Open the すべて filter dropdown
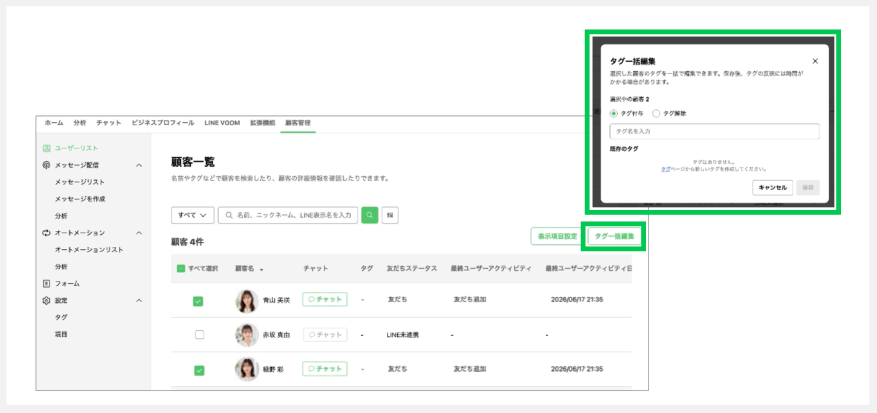Viewport: 877px width, 413px height. coord(193,215)
